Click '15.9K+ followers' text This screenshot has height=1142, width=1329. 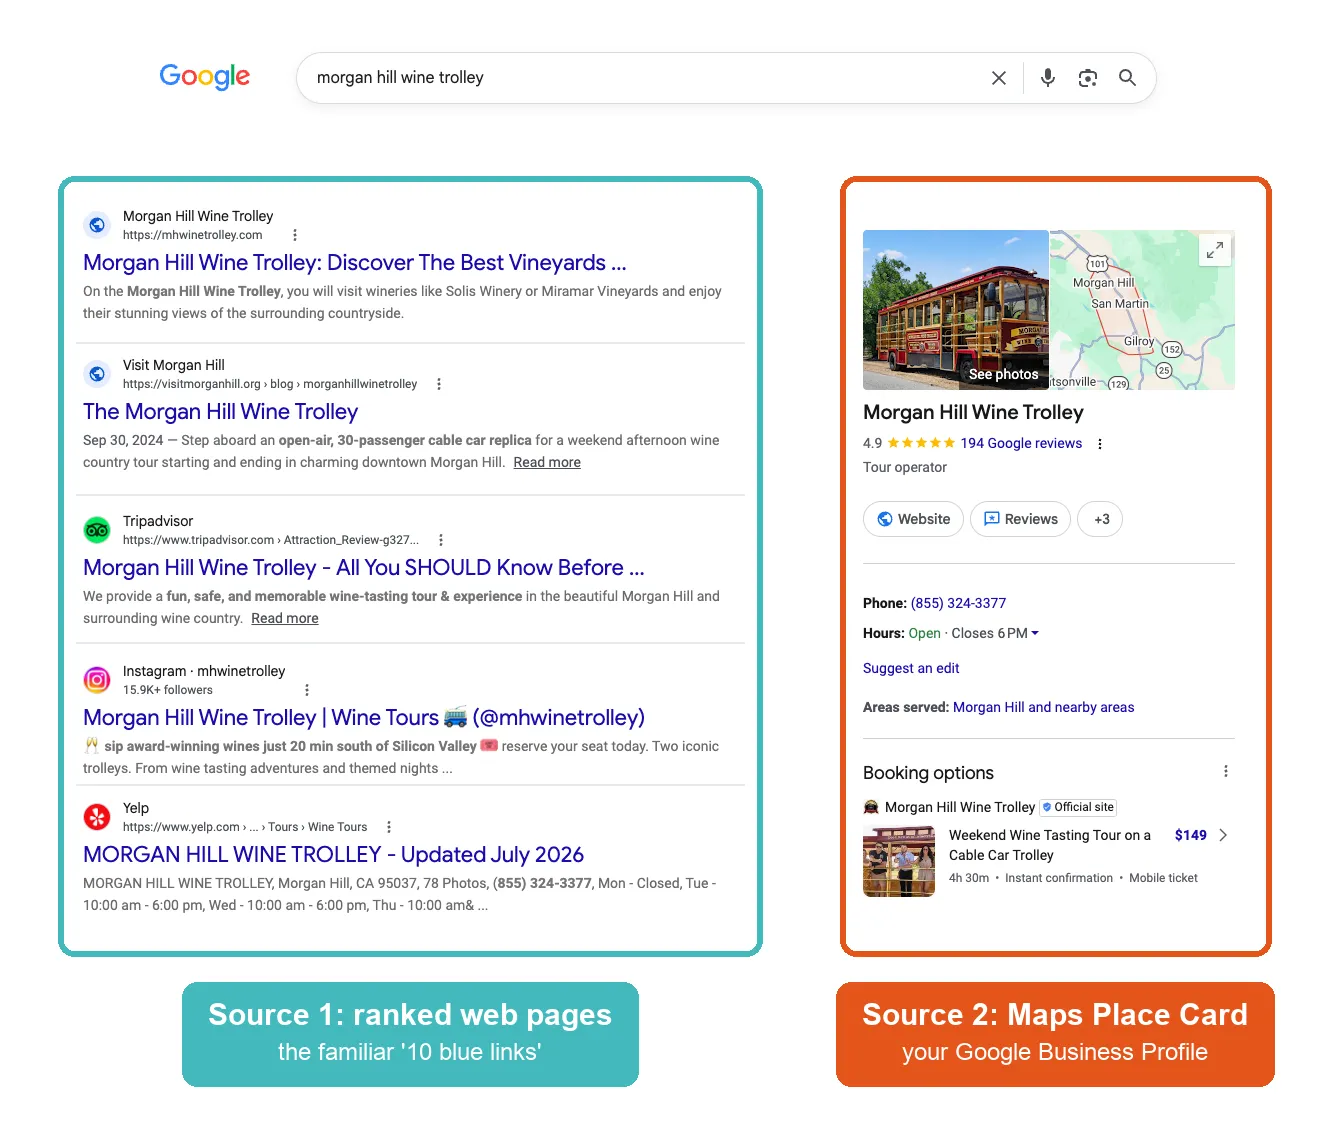(168, 690)
